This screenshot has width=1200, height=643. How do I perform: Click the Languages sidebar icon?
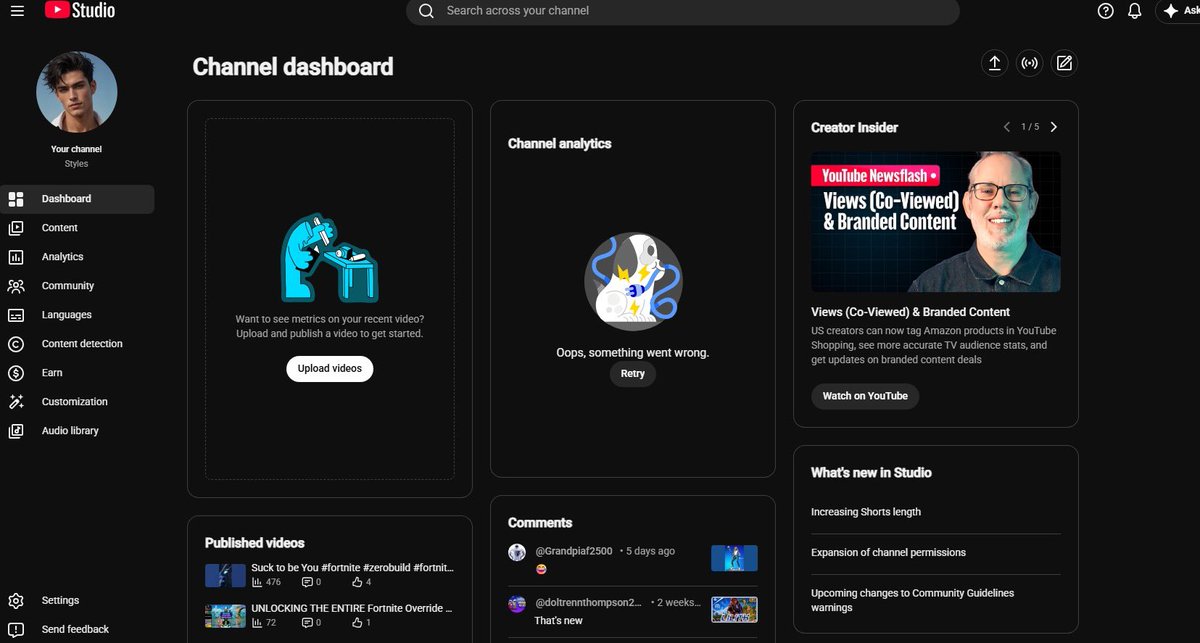coord(16,315)
